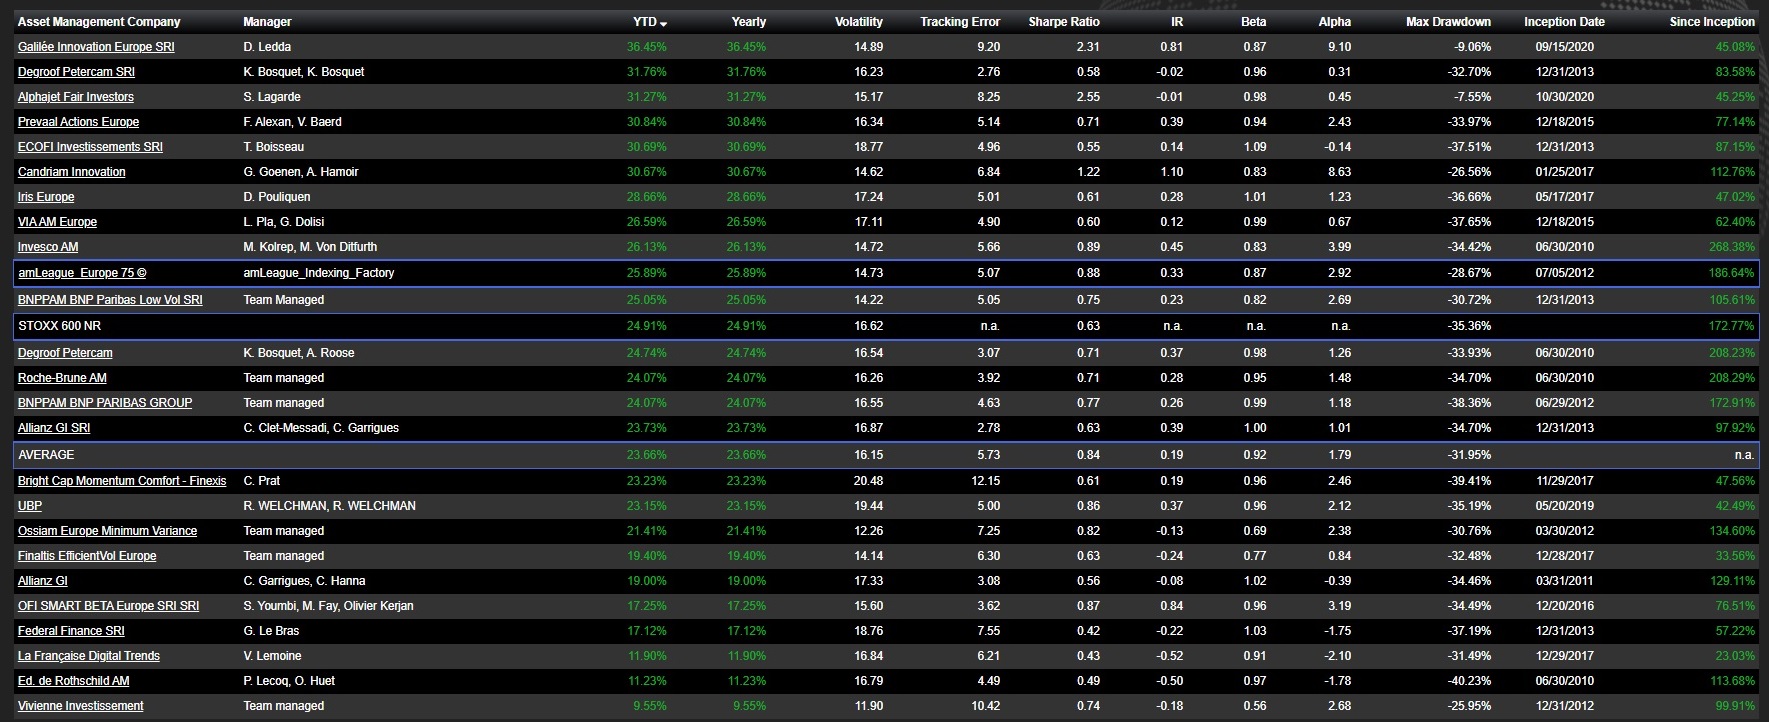Sort by Tracking Error header
The height and width of the screenshot is (722, 1769).
(960, 22)
